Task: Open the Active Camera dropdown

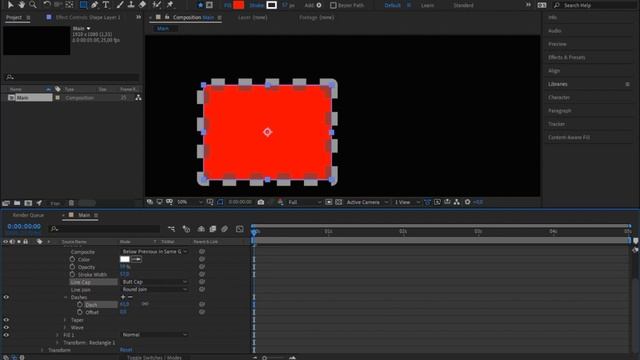Action: [x=367, y=202]
